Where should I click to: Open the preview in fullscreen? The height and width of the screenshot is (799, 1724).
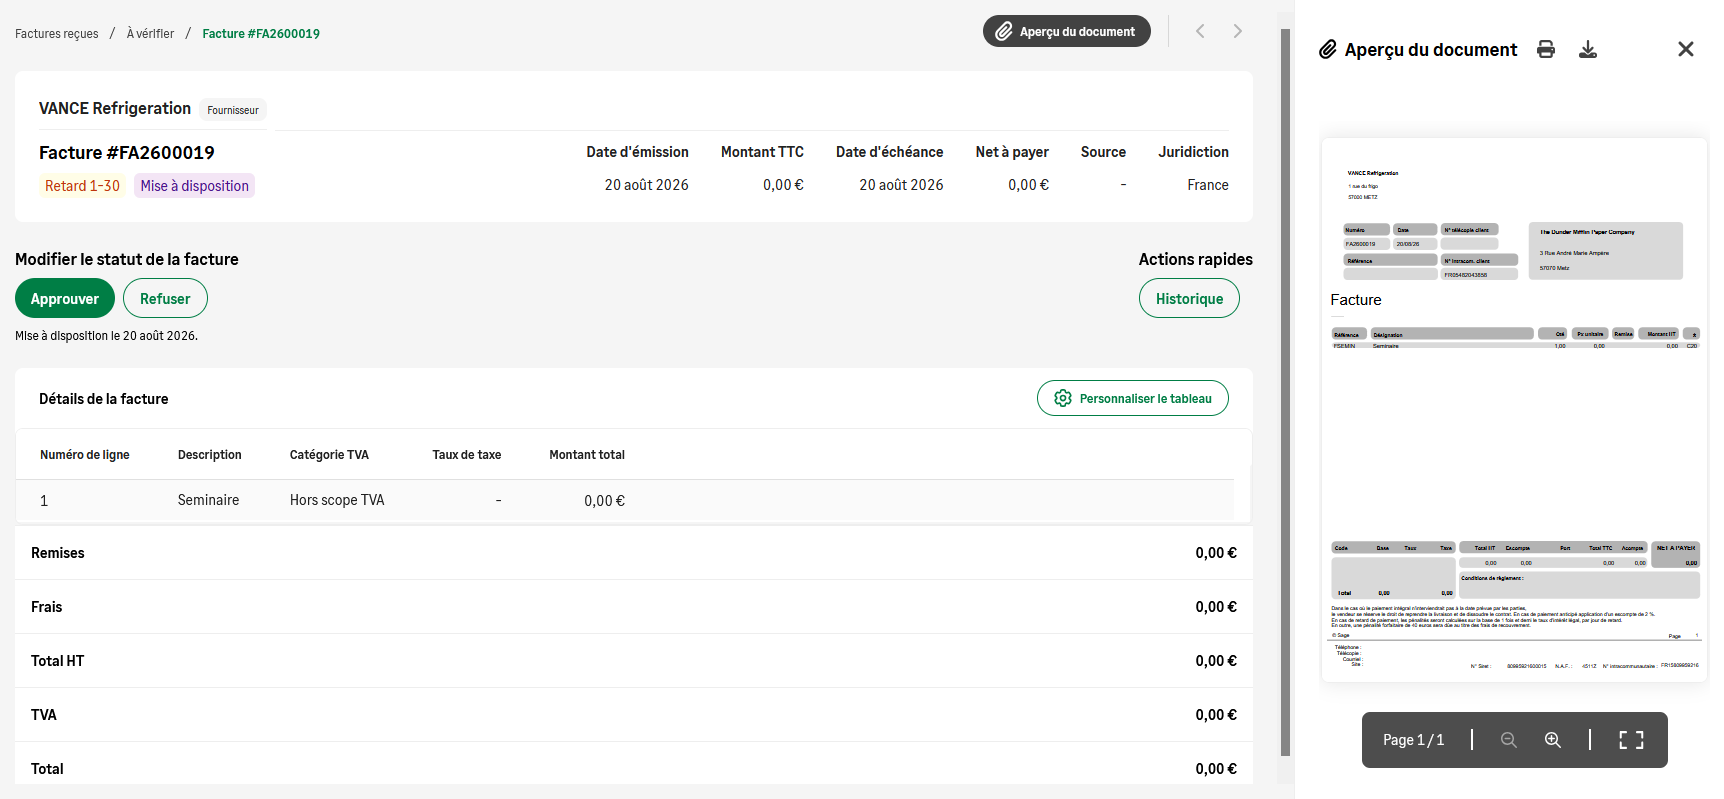[x=1632, y=740]
